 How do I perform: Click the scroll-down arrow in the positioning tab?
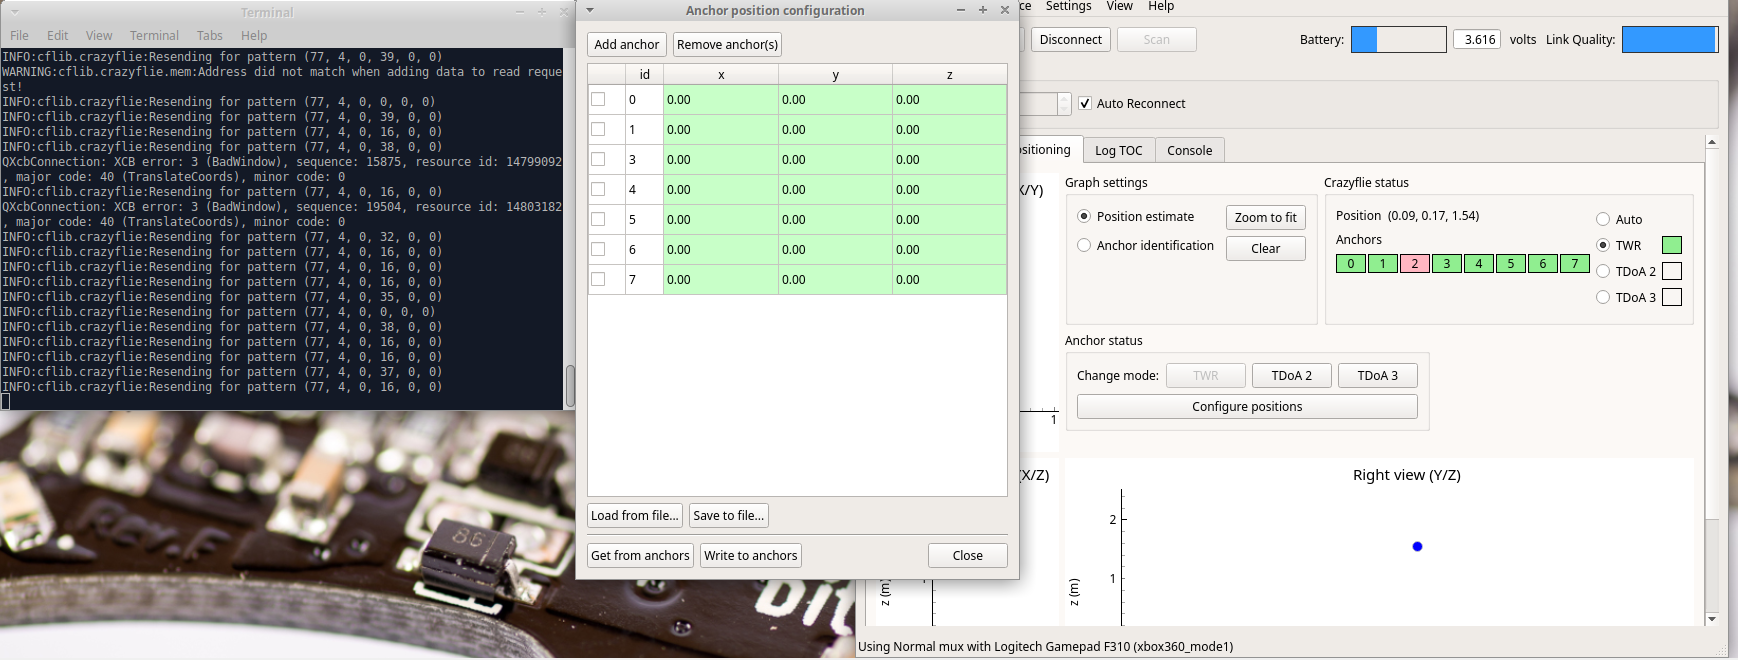pos(1711,619)
